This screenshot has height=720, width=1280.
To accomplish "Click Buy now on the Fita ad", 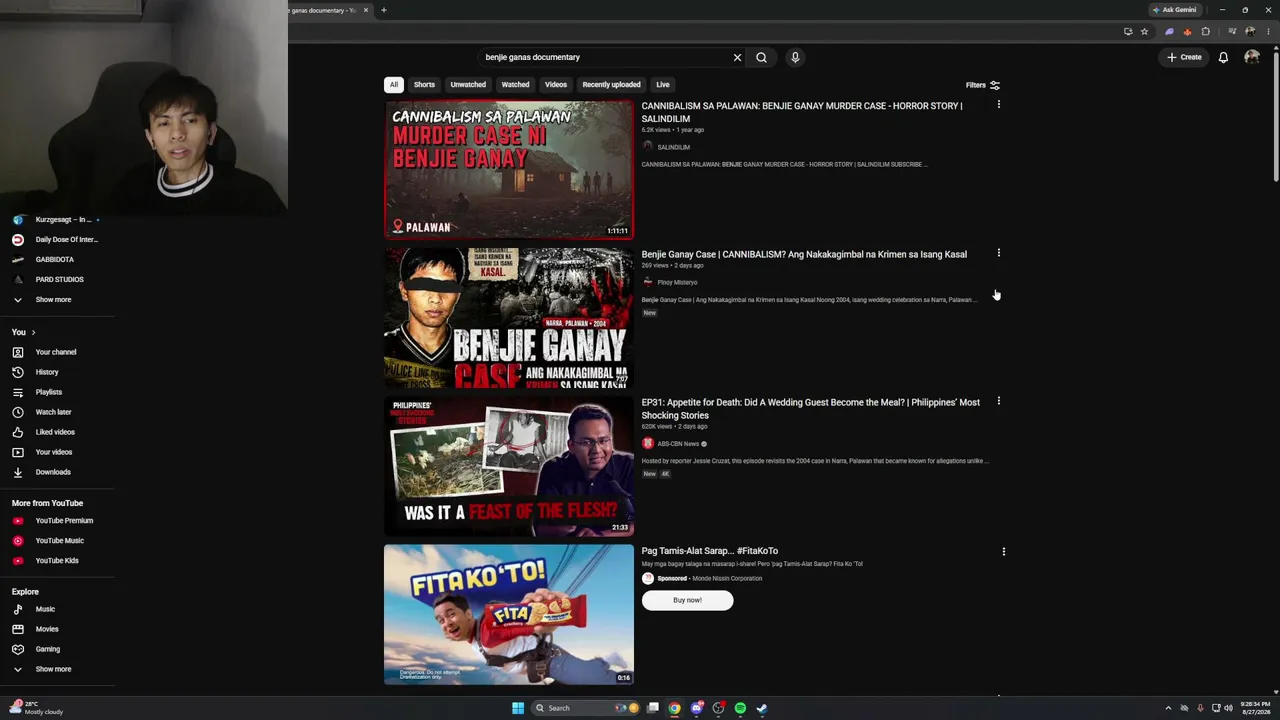I will [687, 600].
